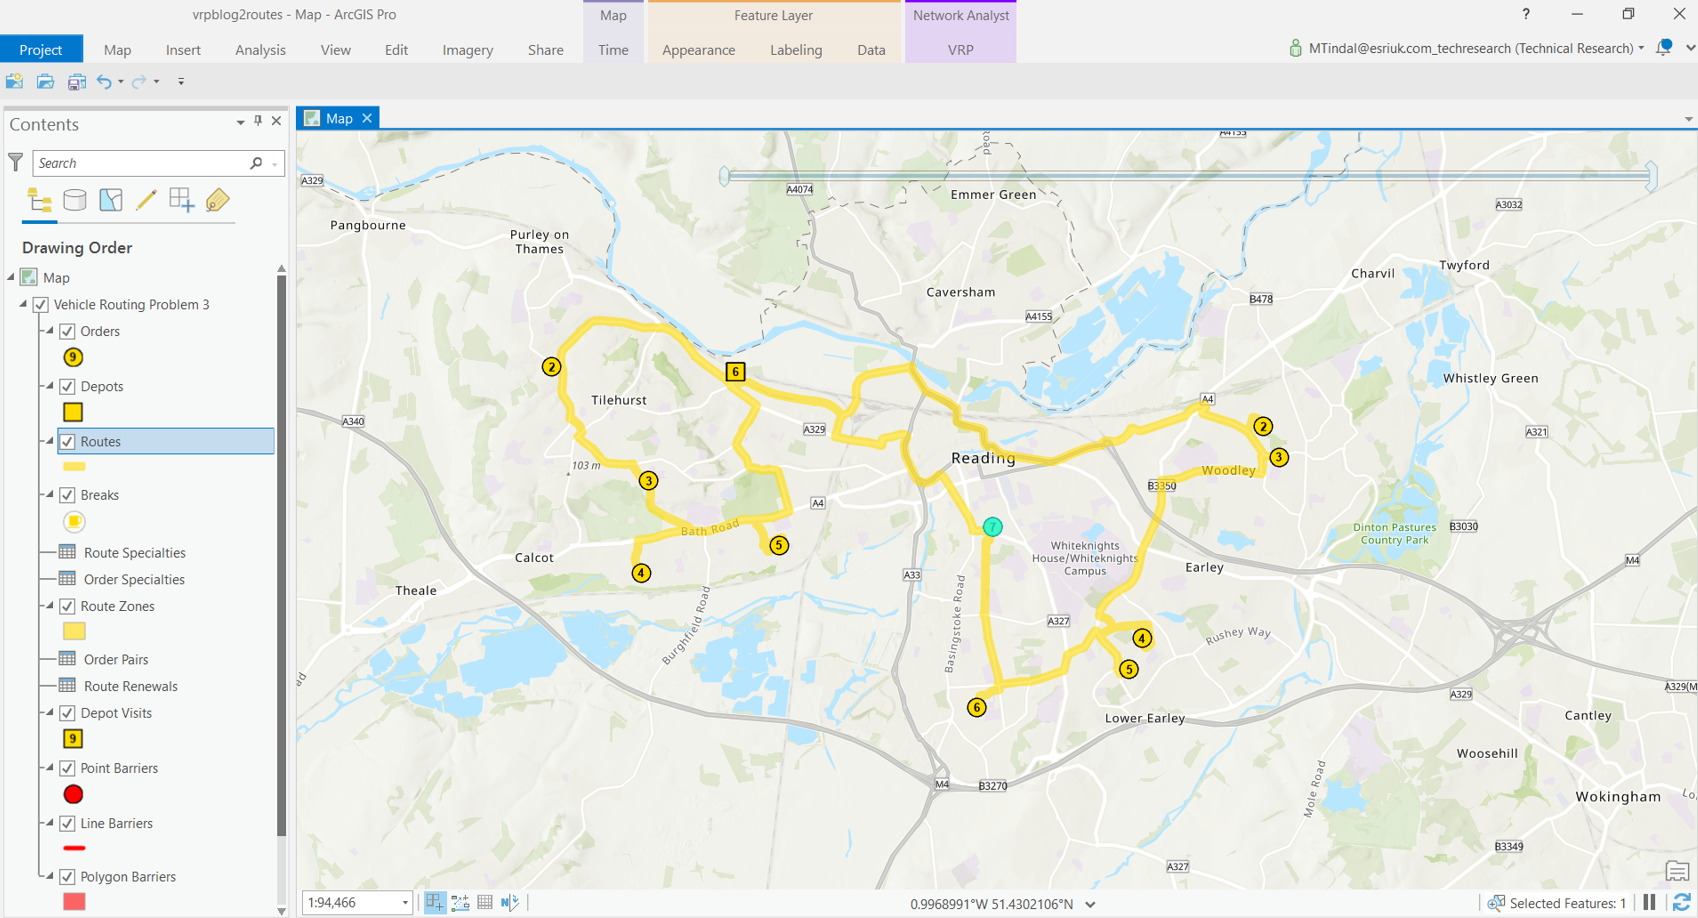This screenshot has height=918, width=1698.
Task: Select List By Editing pencil icon
Action: pos(146,201)
